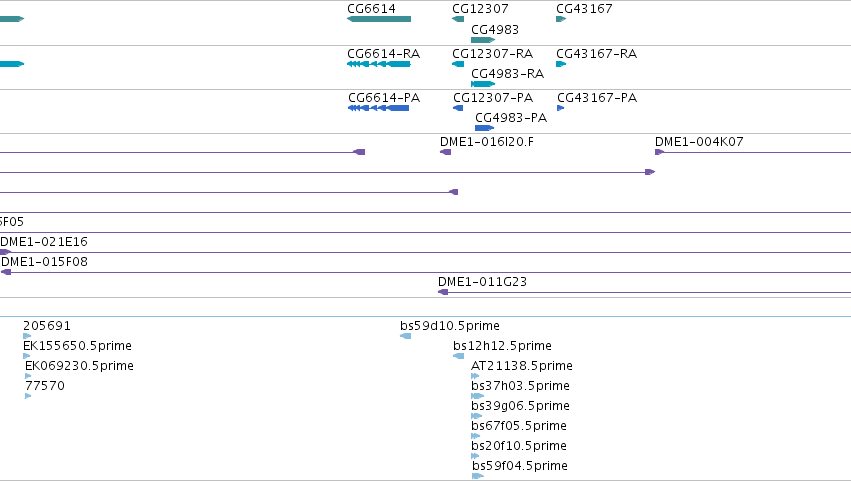Click the bs20f10.5prime EST glyph
Image resolution: width=851 pixels, height=481 pixels.
click(x=475, y=456)
